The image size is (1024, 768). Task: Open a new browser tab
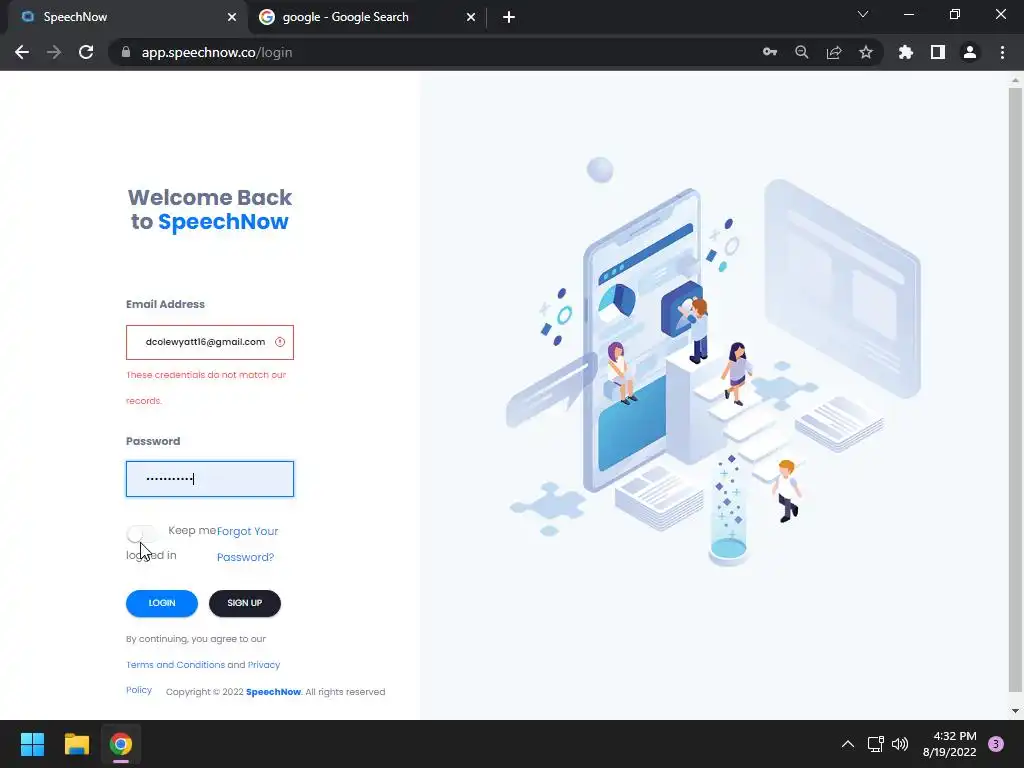click(509, 17)
